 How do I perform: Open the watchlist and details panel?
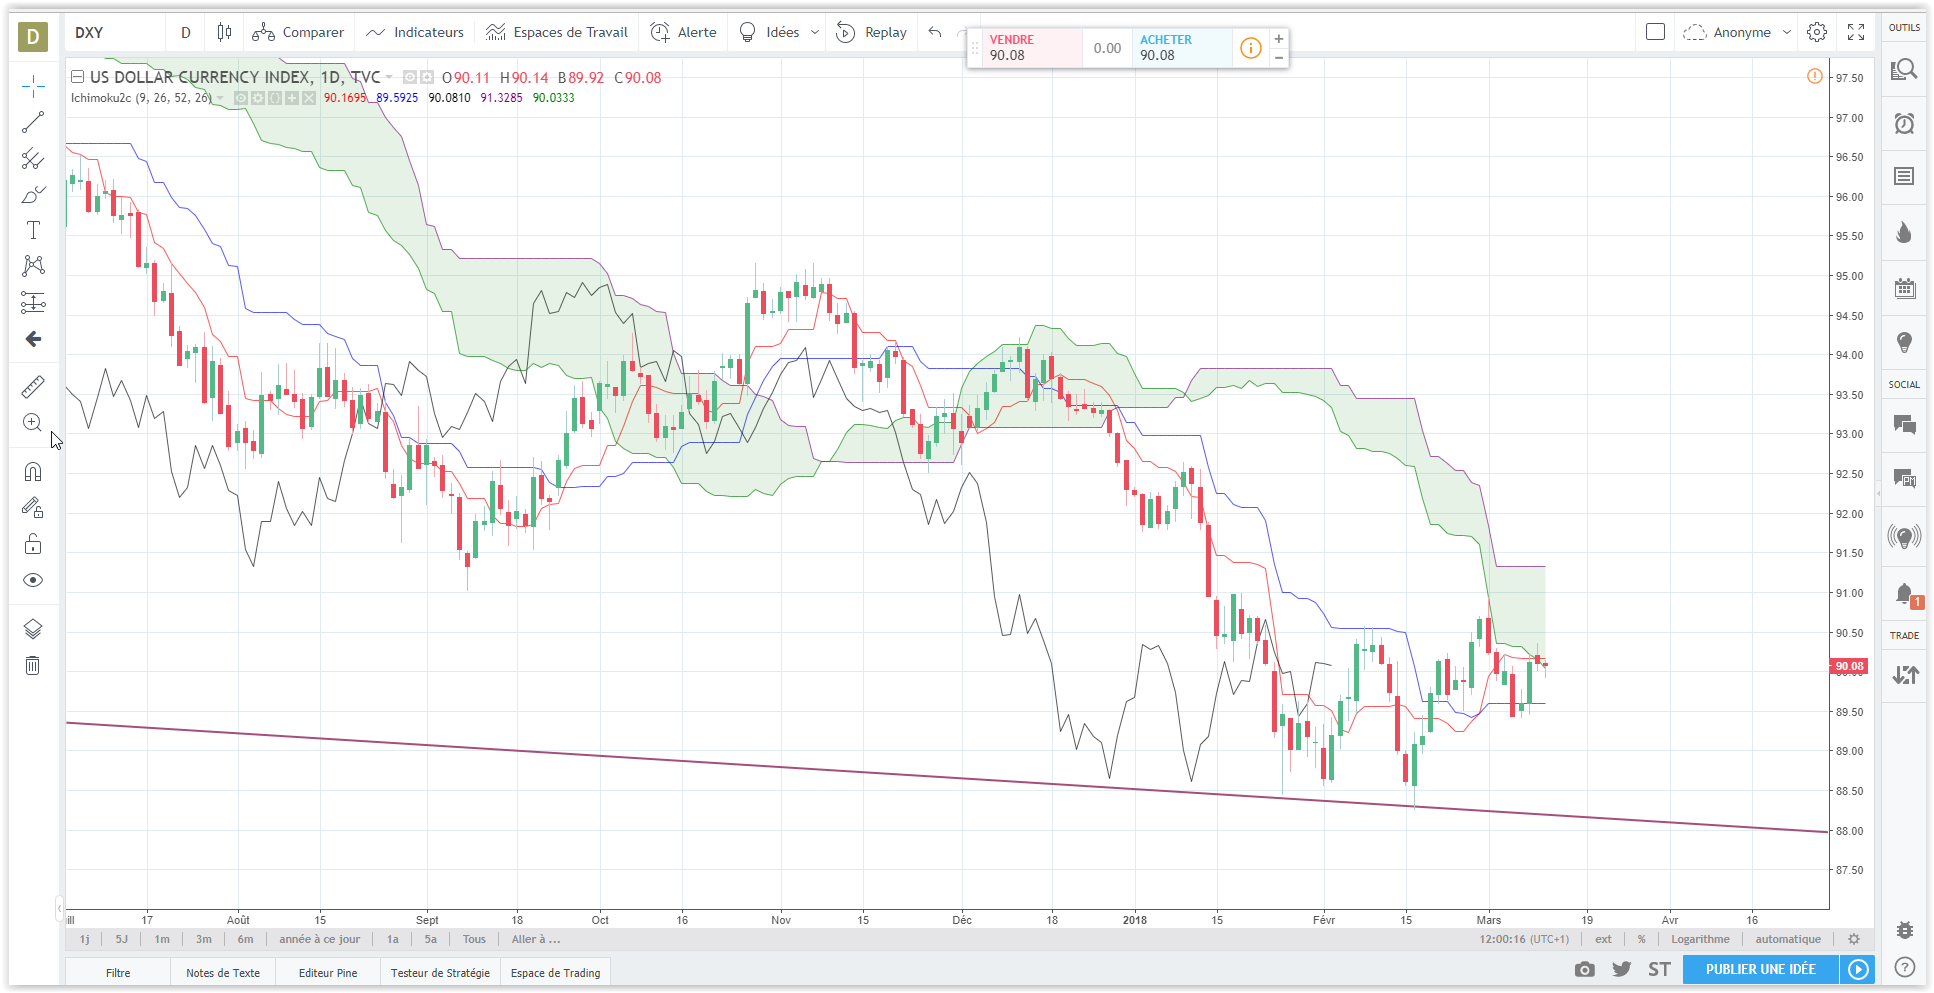click(1904, 69)
